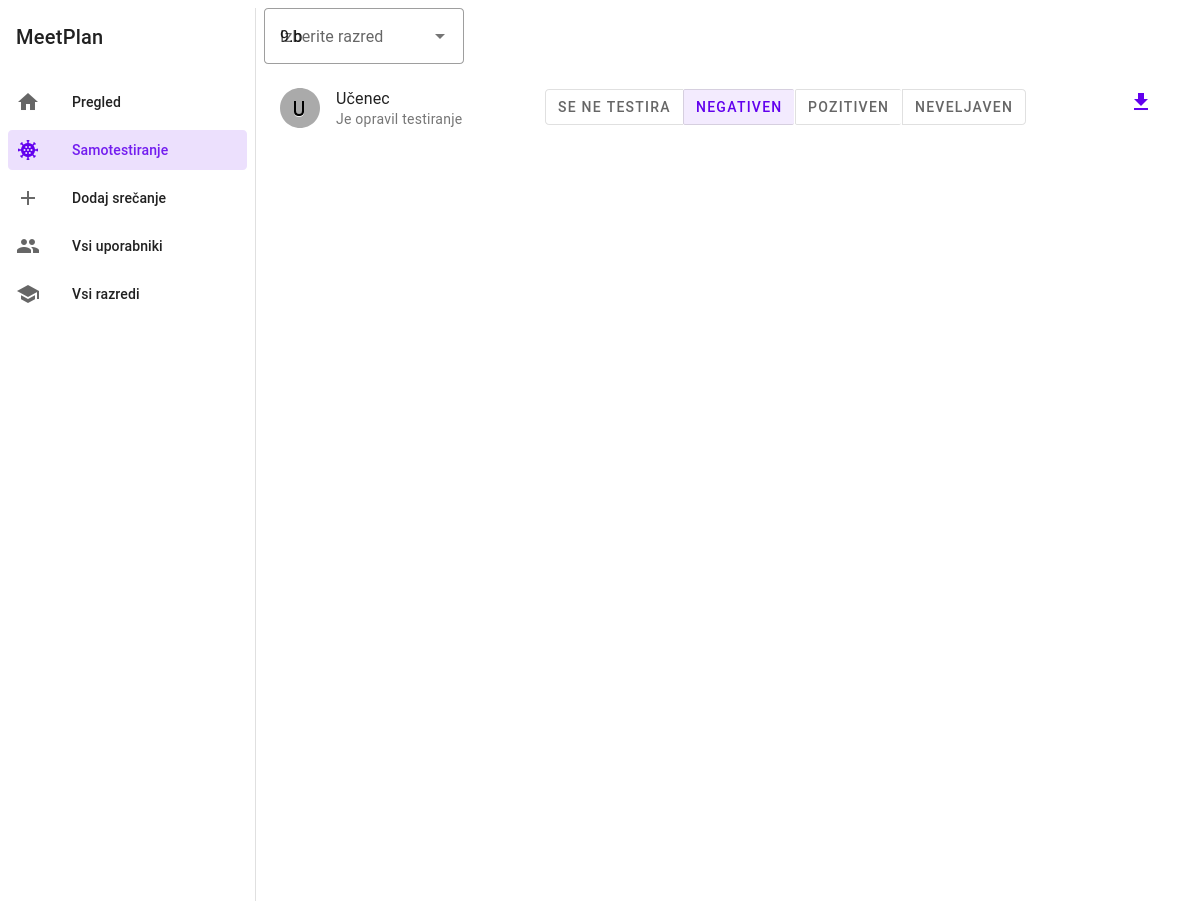Image resolution: width=1197 pixels, height=901 pixels.
Task: Expand the class dropdown arrow
Action: point(440,36)
